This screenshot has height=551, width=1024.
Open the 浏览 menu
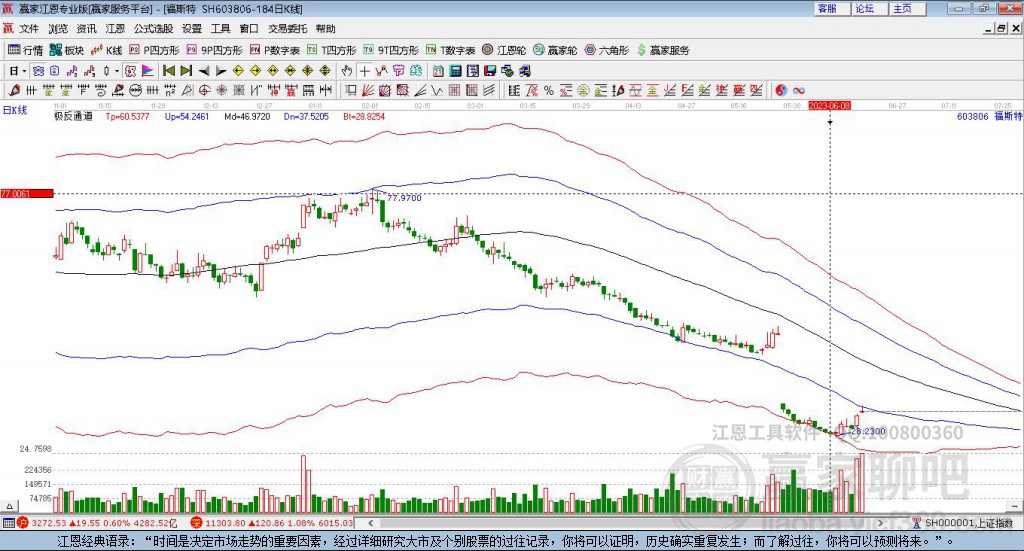click(57, 29)
